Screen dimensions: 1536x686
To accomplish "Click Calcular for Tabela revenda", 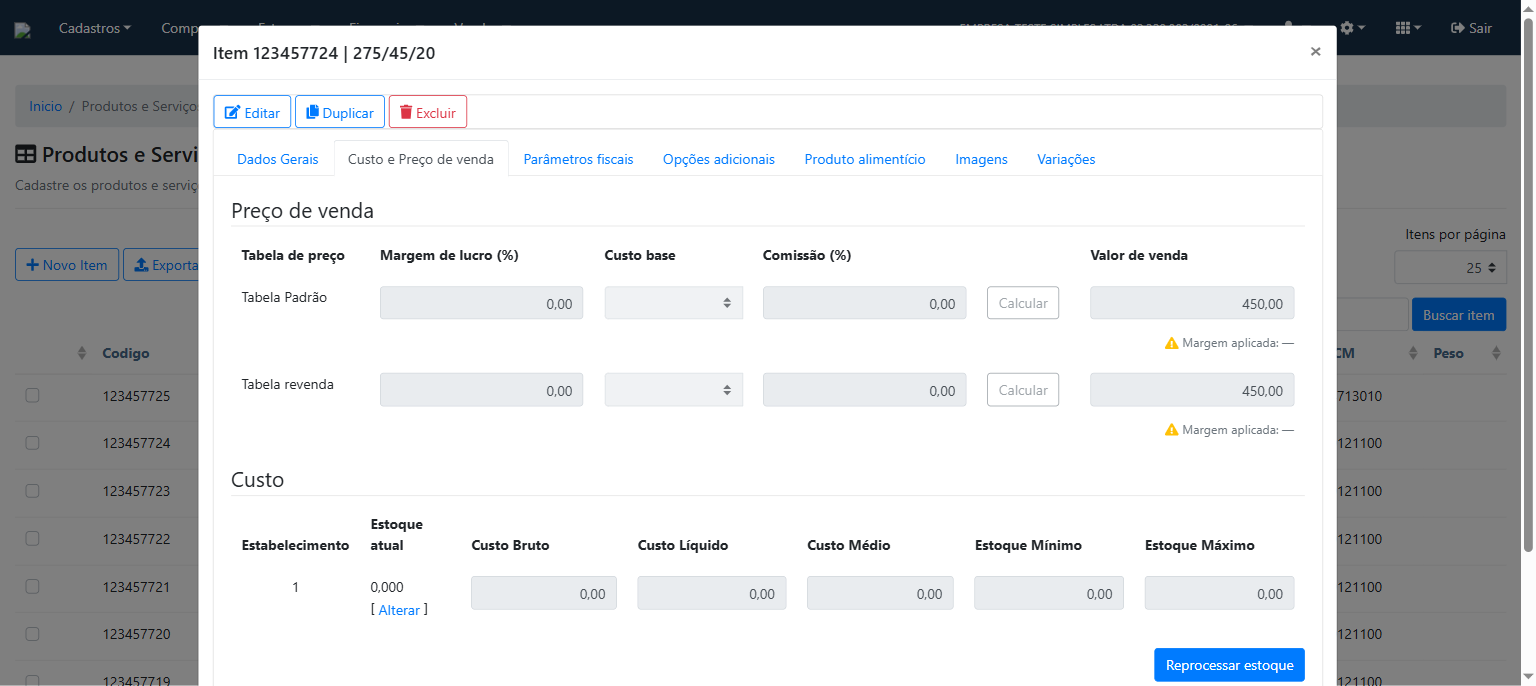I will tap(1023, 390).
